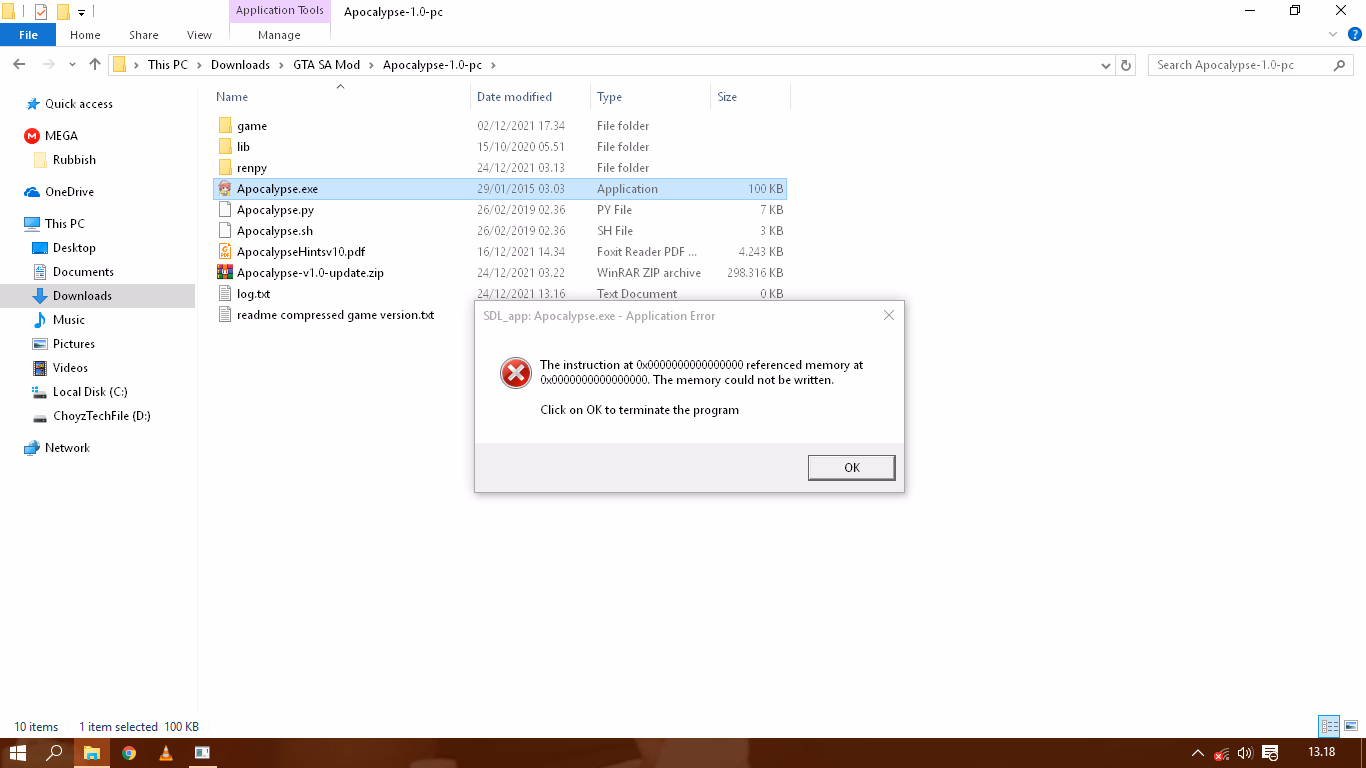Open Chrome from the taskbar
The width and height of the screenshot is (1366, 768).
(129, 753)
